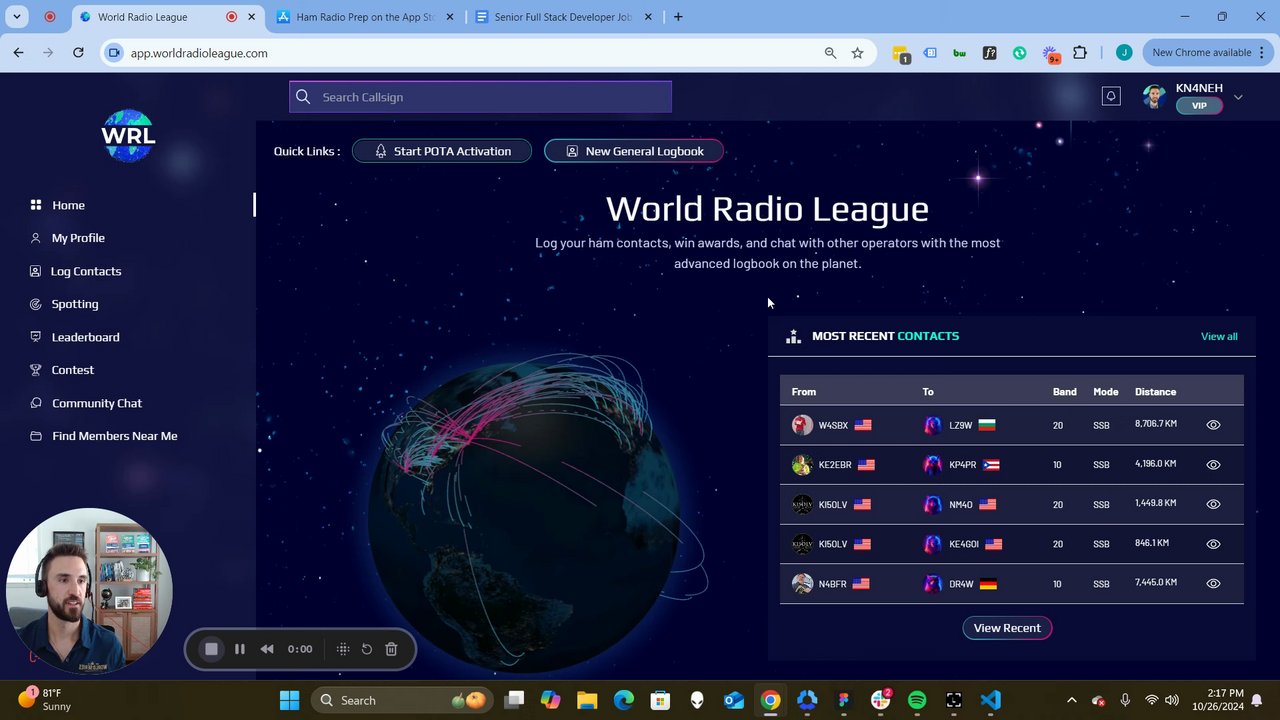
Task: Open the f? font finder extension
Action: pyautogui.click(x=990, y=53)
